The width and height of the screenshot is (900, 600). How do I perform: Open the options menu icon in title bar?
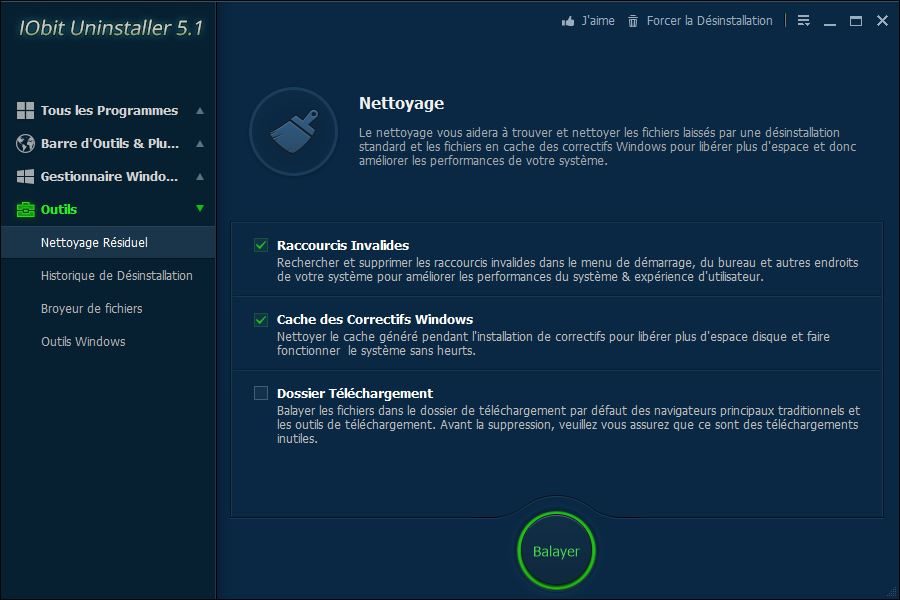804,21
